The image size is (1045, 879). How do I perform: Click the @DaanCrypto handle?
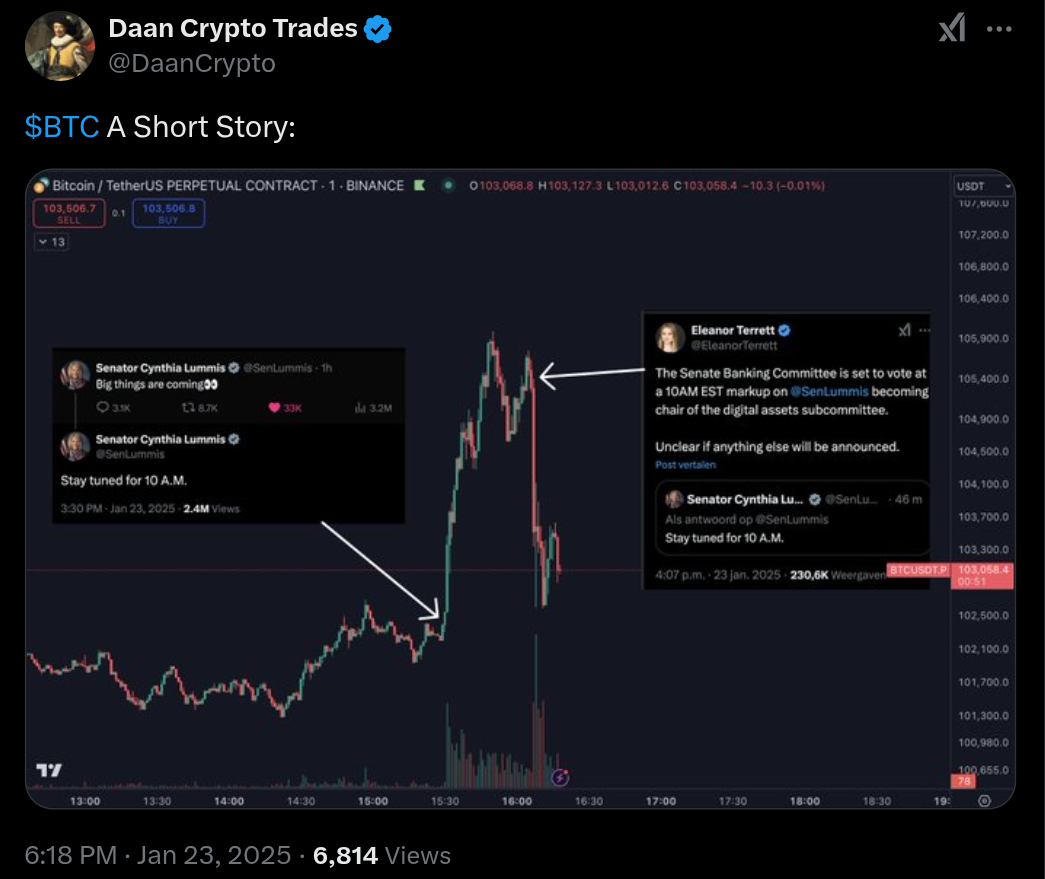point(192,63)
